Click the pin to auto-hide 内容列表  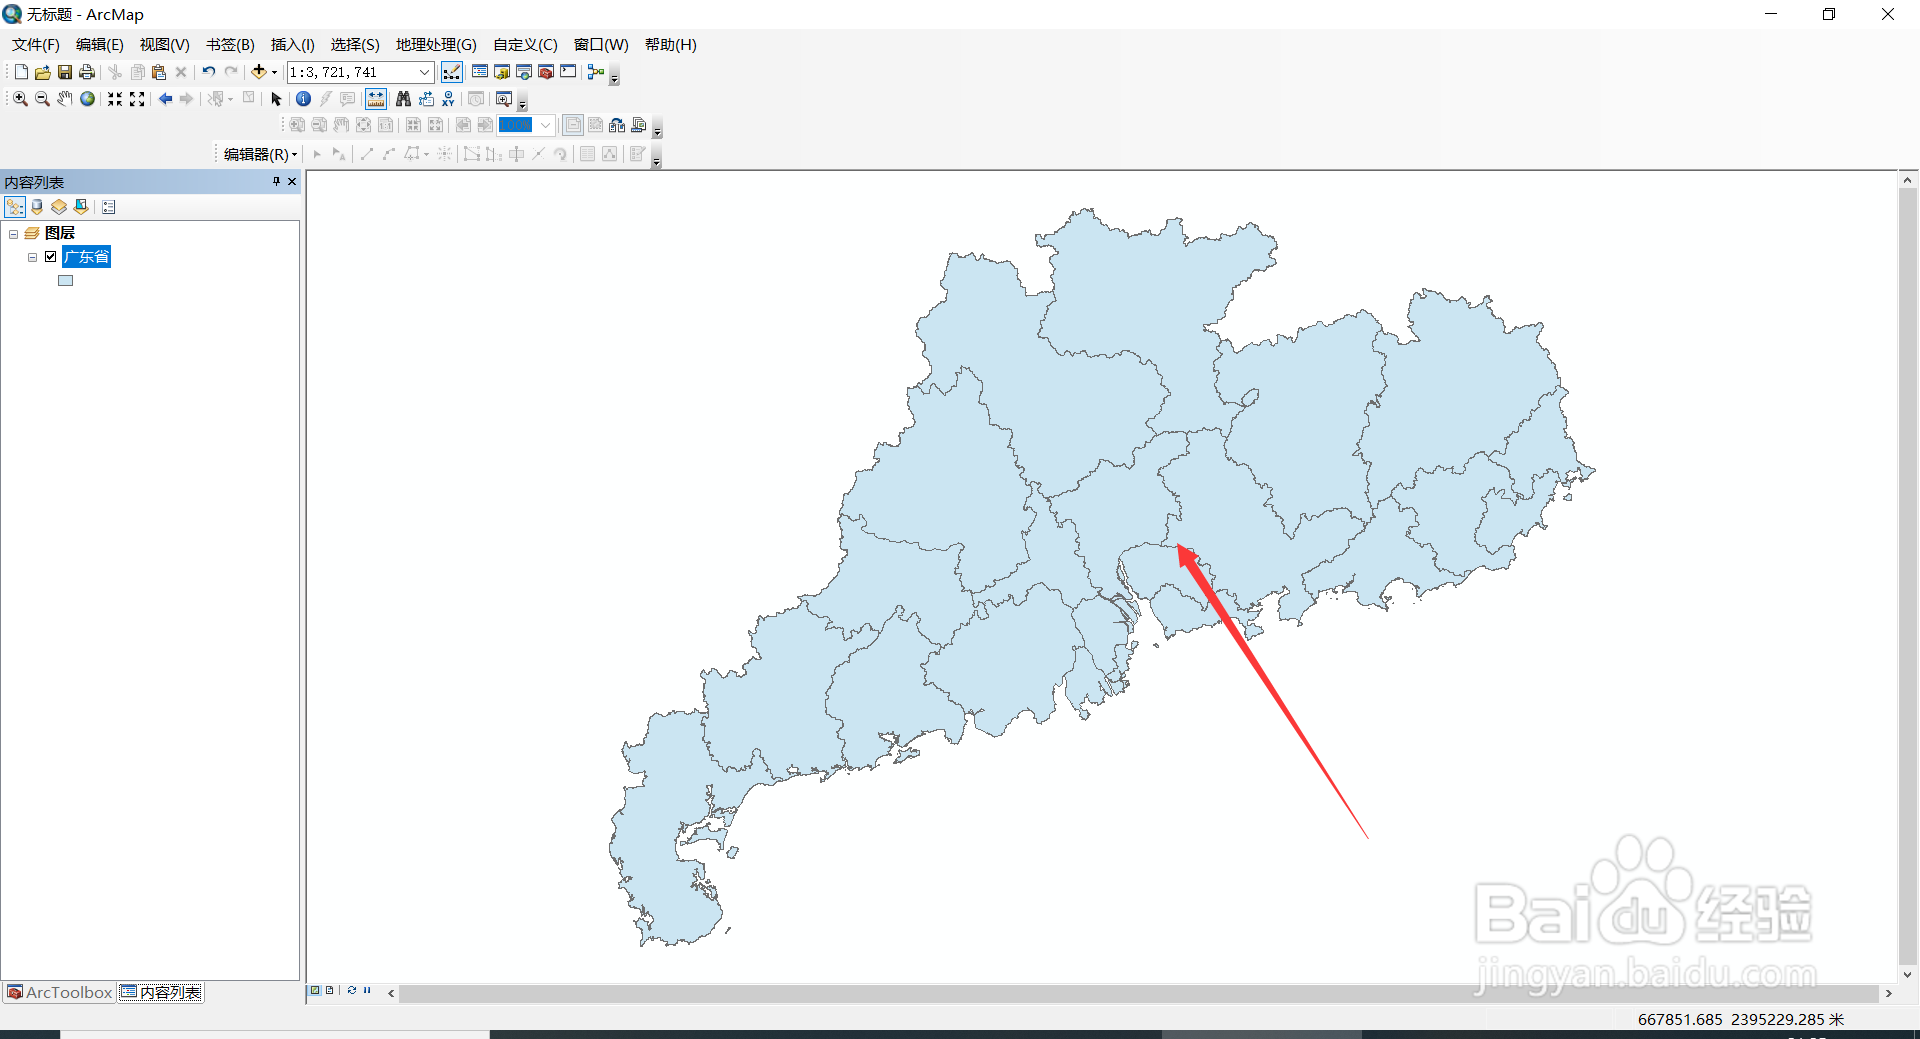(275, 182)
